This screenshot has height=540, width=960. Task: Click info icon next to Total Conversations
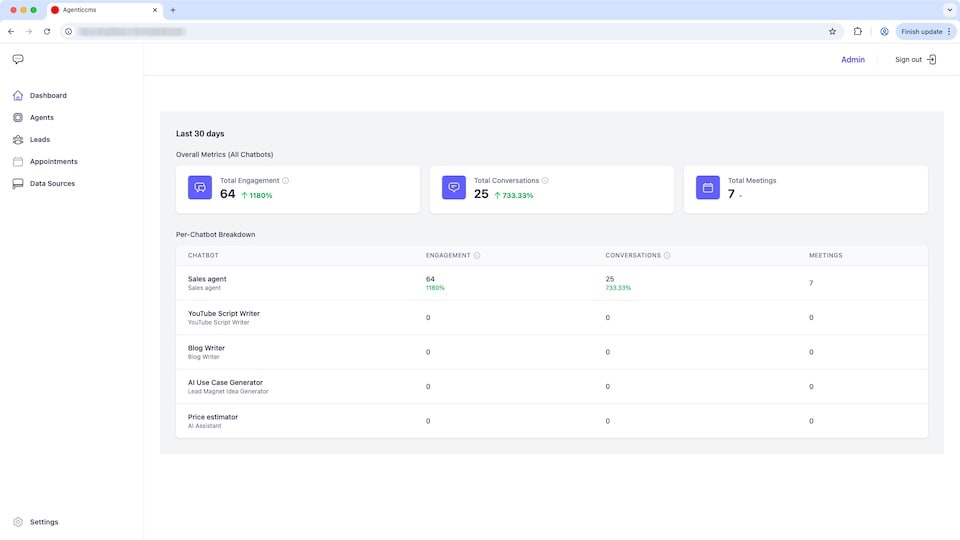545,181
